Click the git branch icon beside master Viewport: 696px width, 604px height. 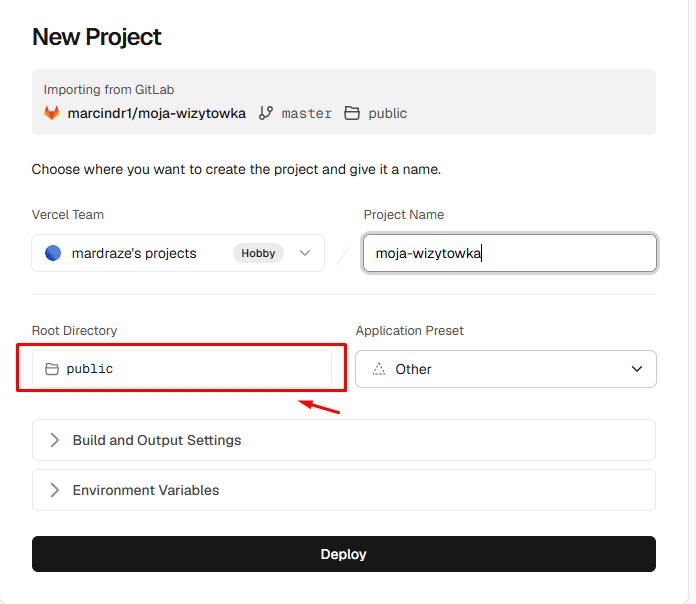click(x=266, y=113)
